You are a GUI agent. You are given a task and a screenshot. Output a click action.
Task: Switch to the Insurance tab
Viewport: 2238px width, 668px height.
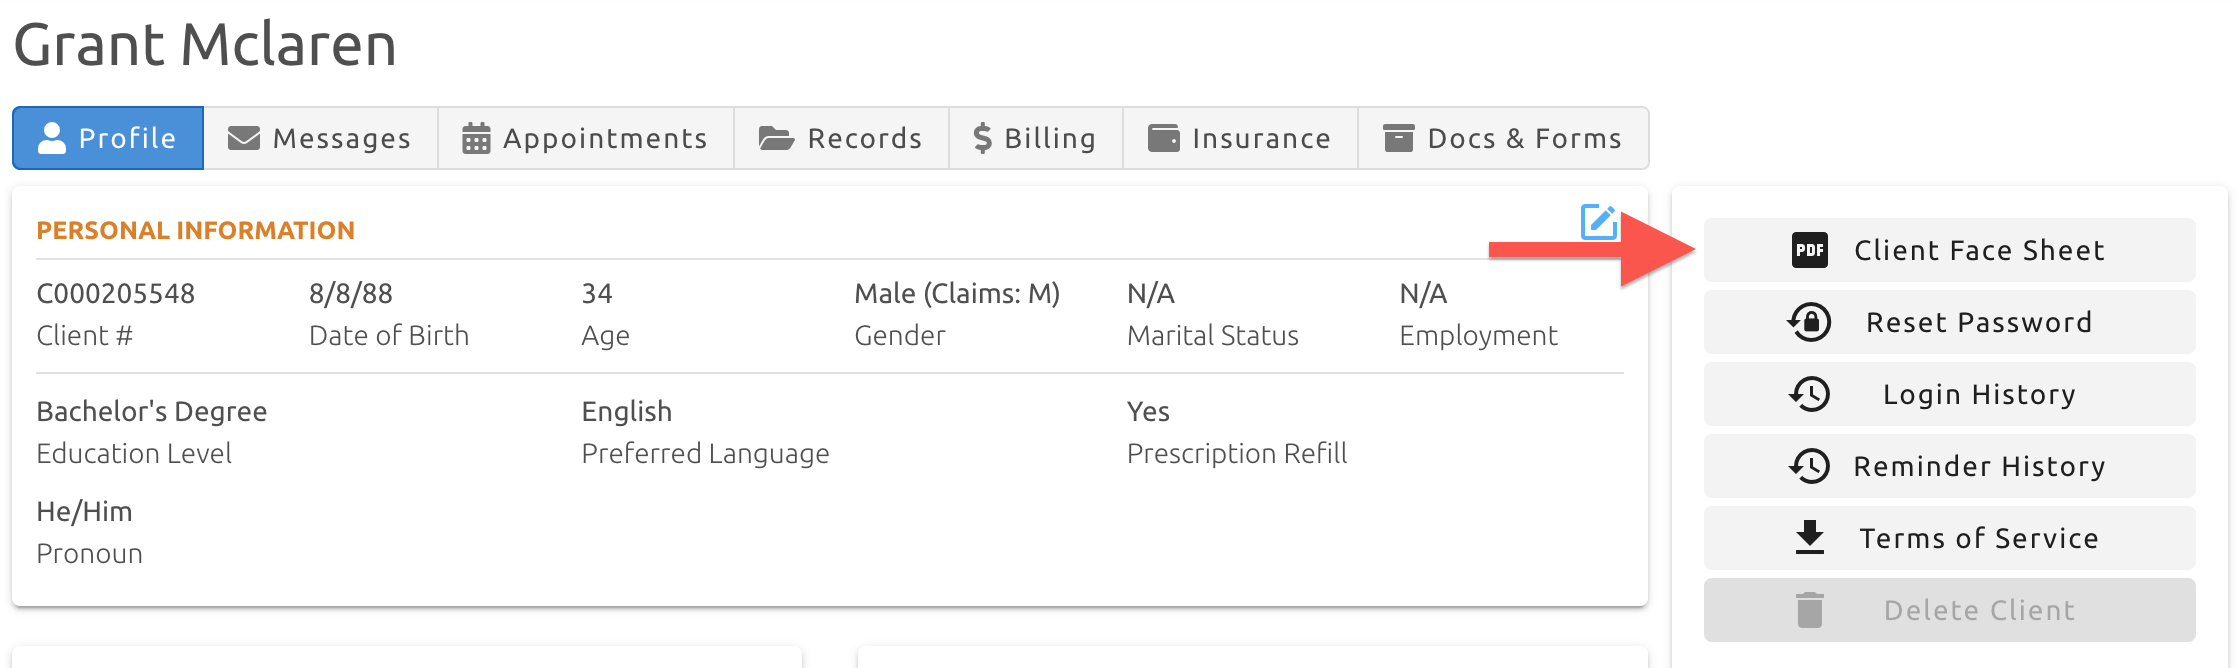(x=1240, y=138)
